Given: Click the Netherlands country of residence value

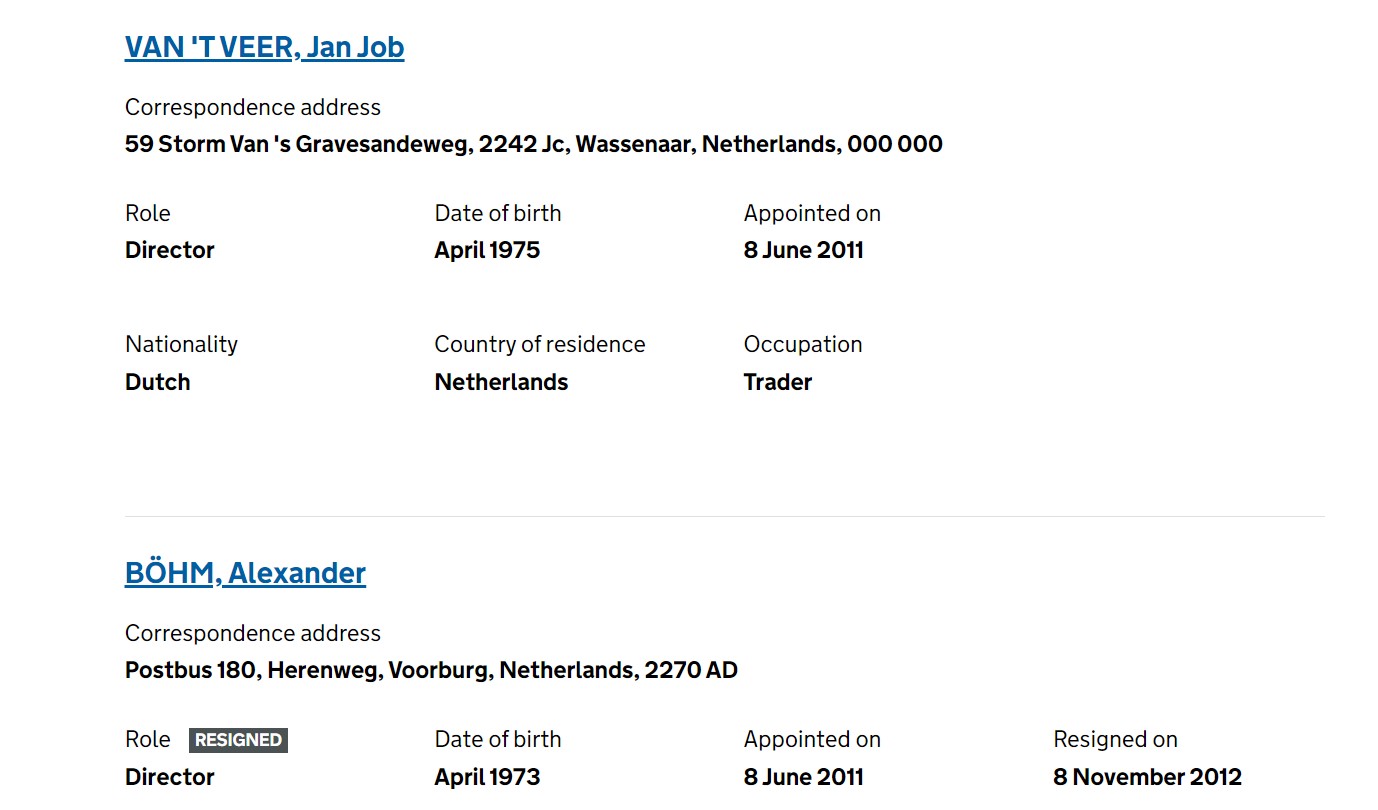Looking at the screenshot, I should pos(501,382).
